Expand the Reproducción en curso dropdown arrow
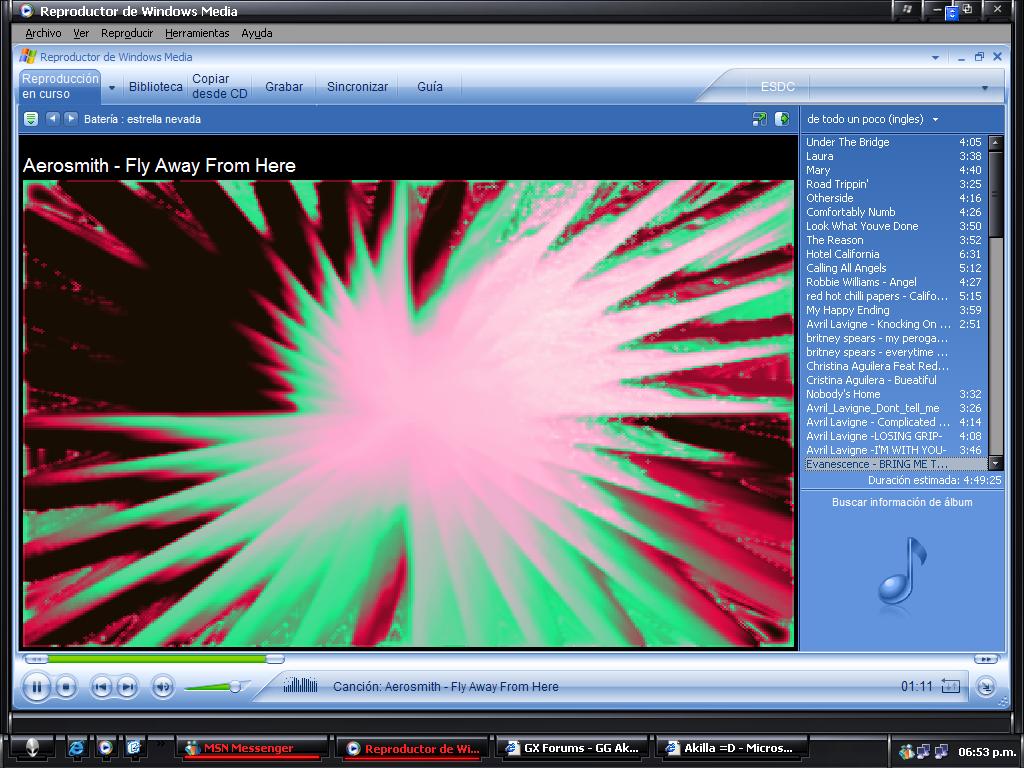The image size is (1024, 768). coord(112,88)
